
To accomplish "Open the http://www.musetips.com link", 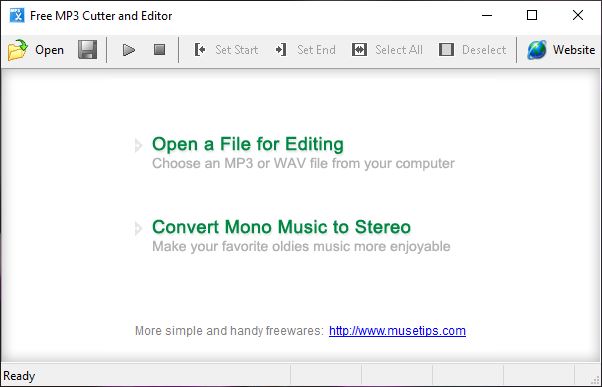I will point(397,331).
